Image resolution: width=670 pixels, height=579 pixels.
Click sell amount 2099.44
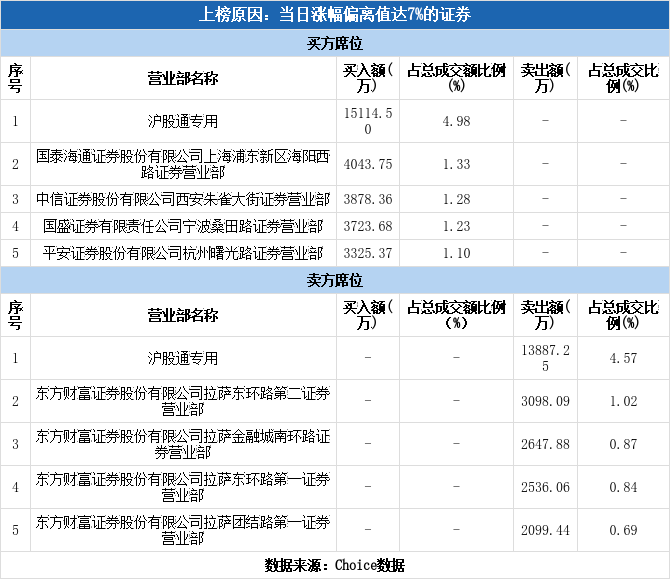coord(545,530)
